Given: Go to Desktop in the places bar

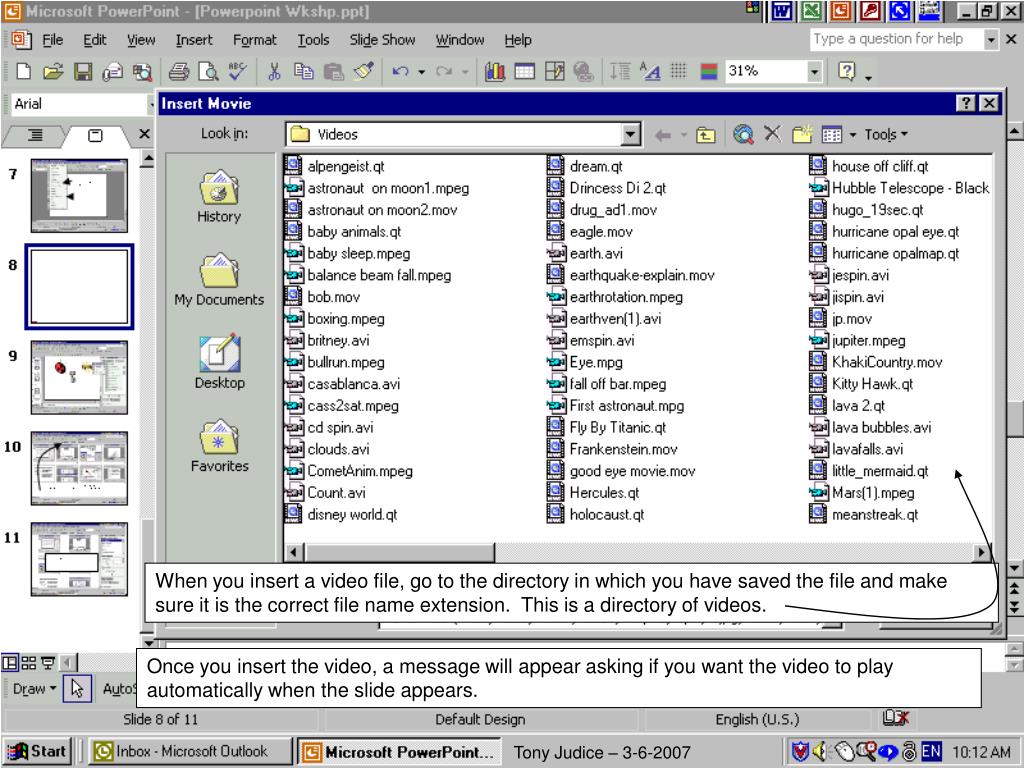Looking at the screenshot, I should [x=219, y=362].
